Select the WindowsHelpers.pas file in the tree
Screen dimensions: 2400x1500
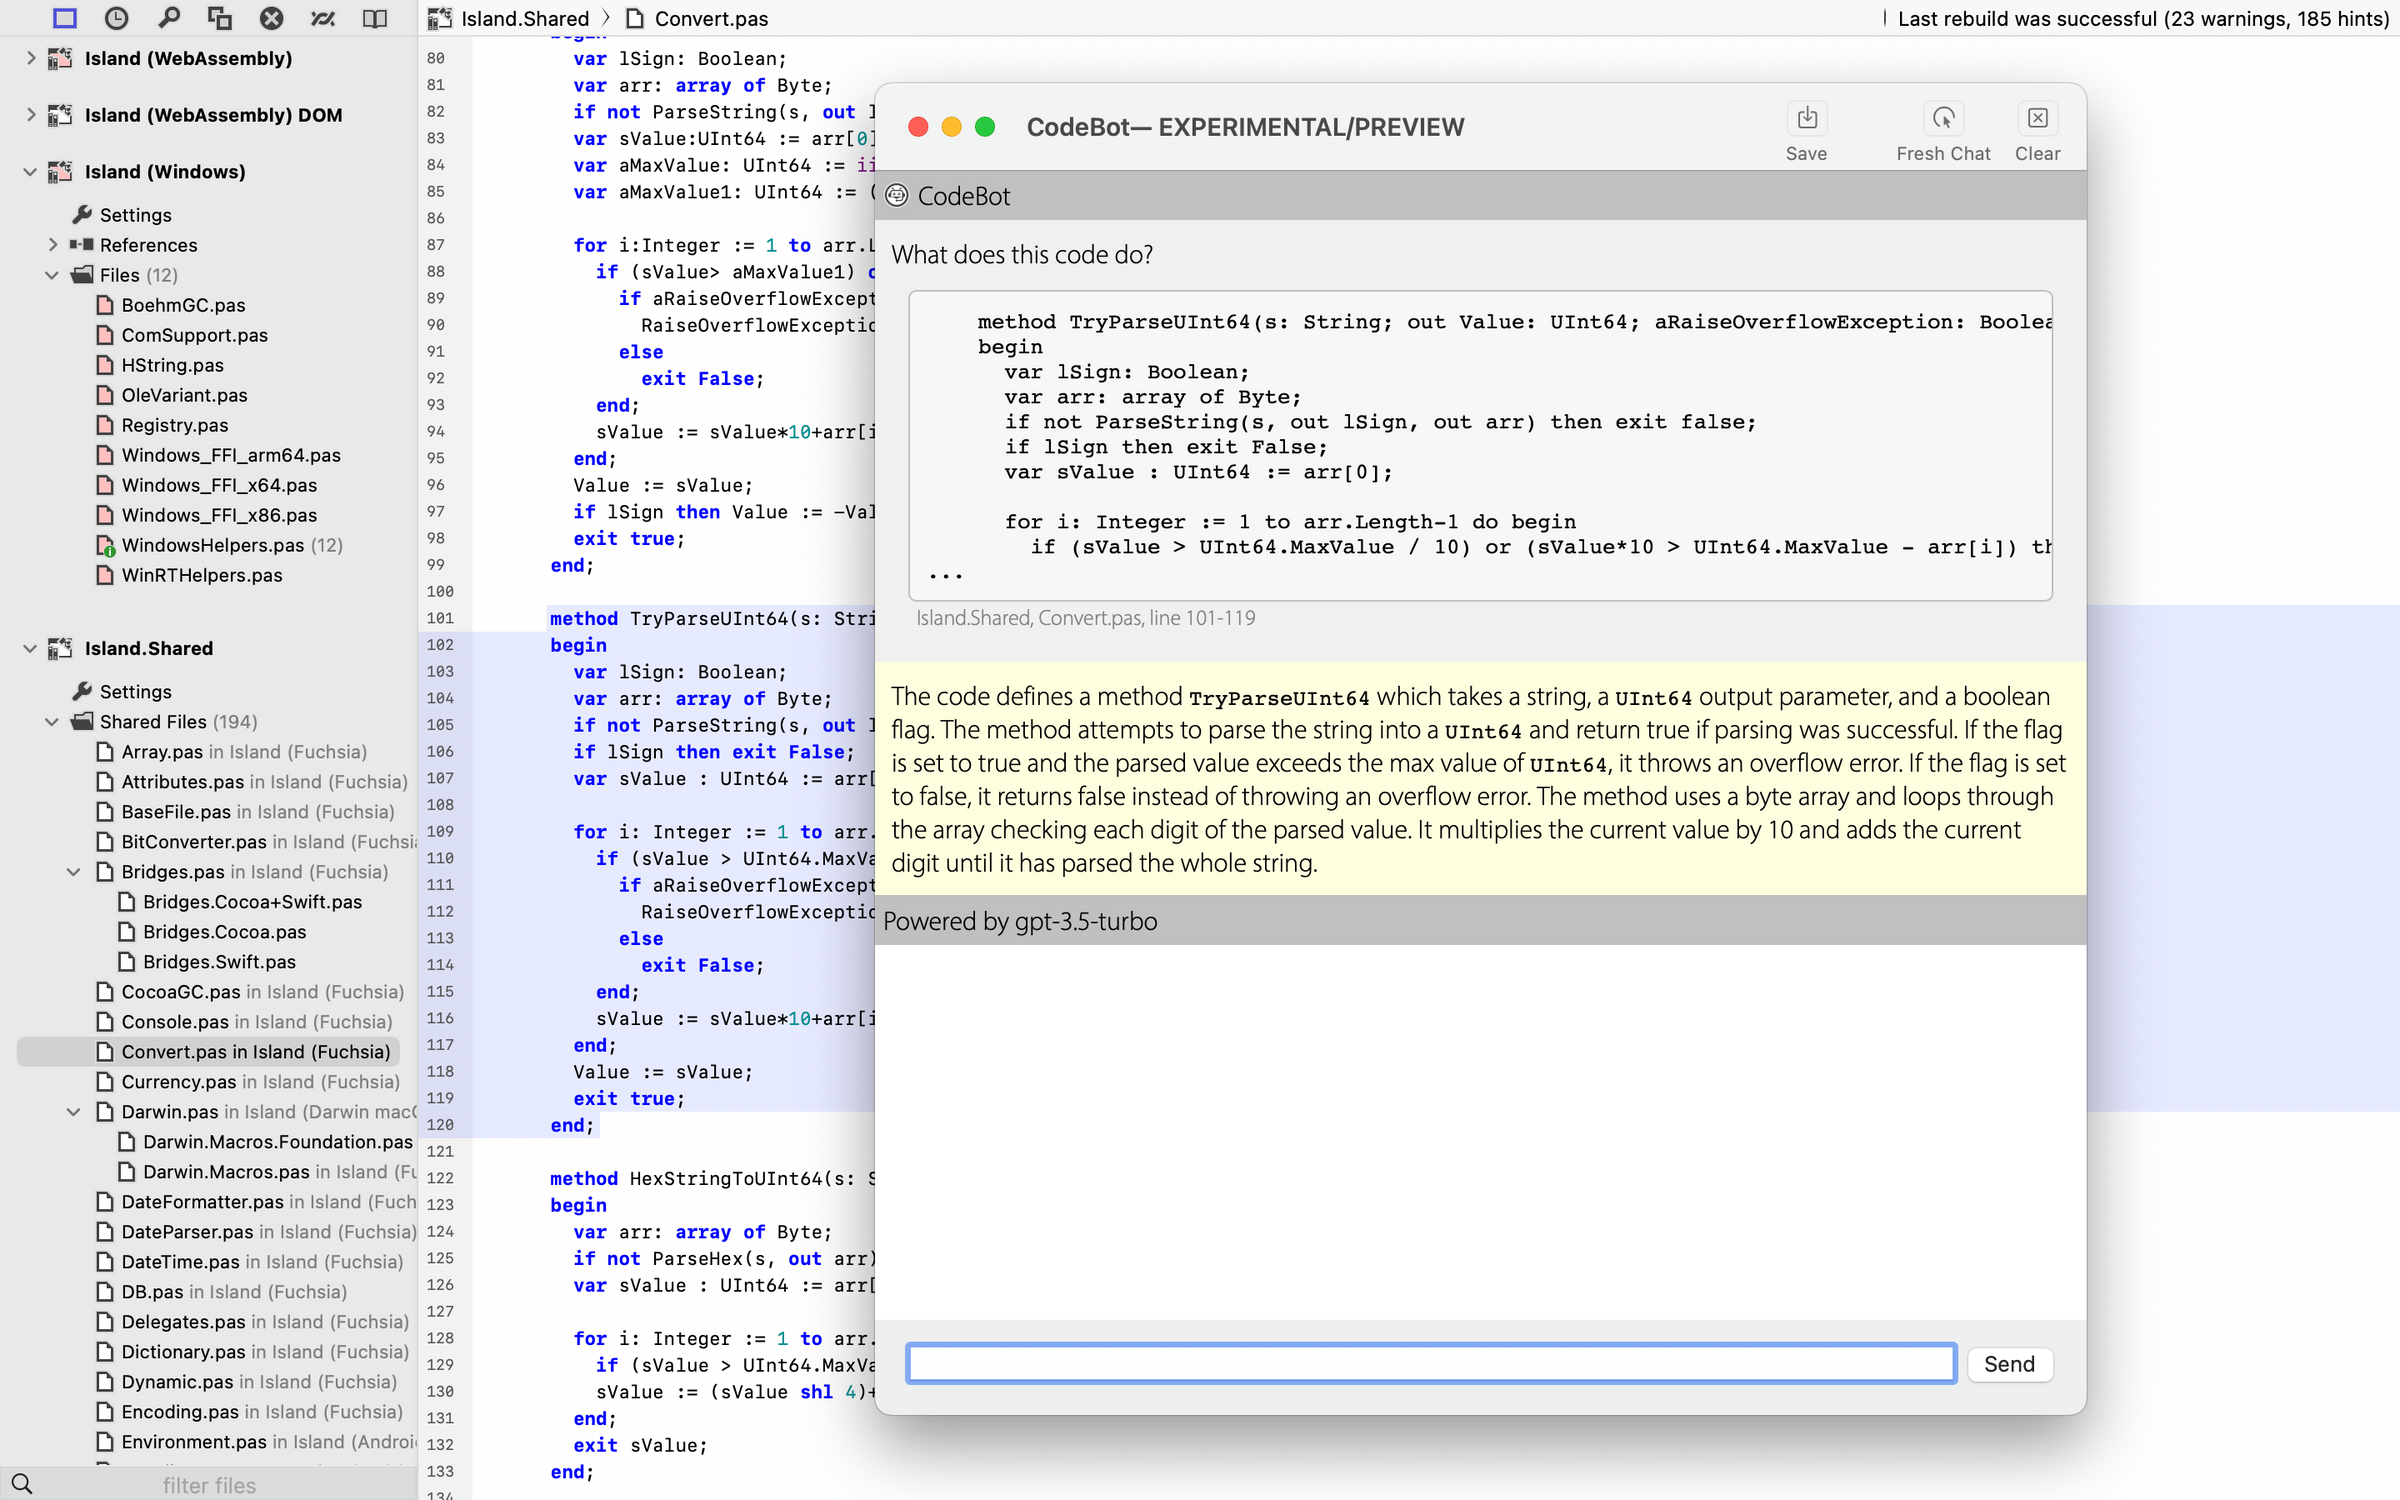click(x=213, y=545)
